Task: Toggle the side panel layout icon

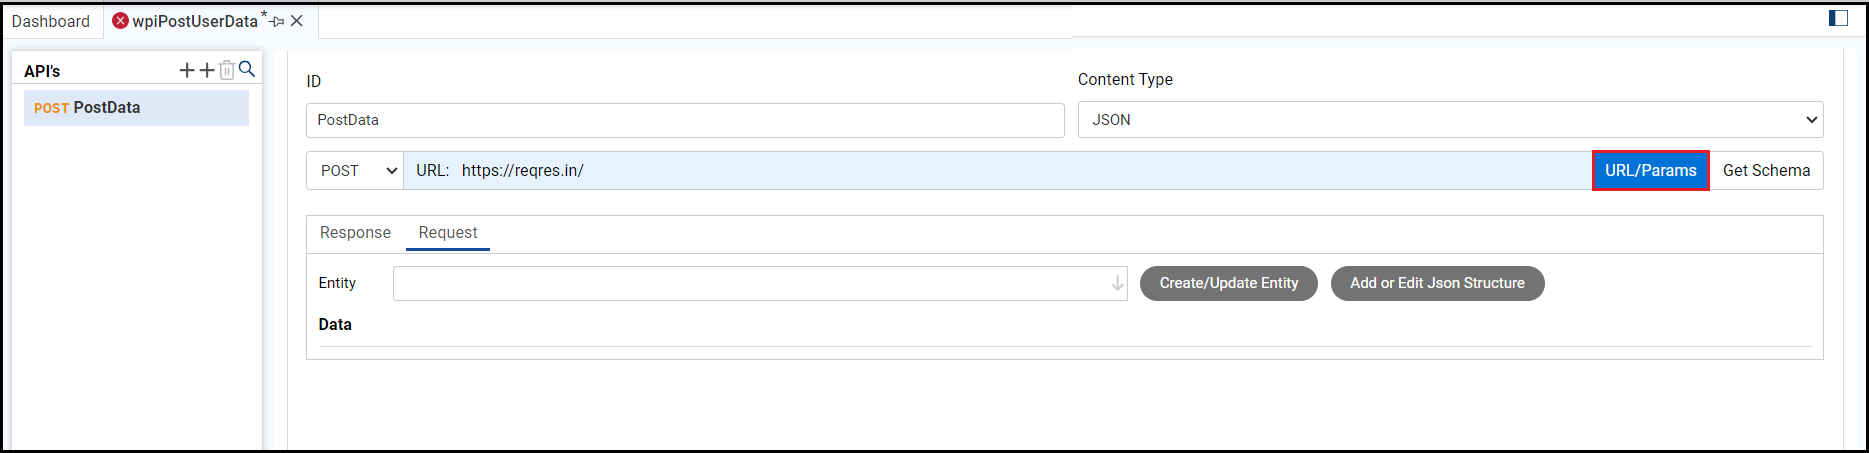Action: pyautogui.click(x=1838, y=18)
